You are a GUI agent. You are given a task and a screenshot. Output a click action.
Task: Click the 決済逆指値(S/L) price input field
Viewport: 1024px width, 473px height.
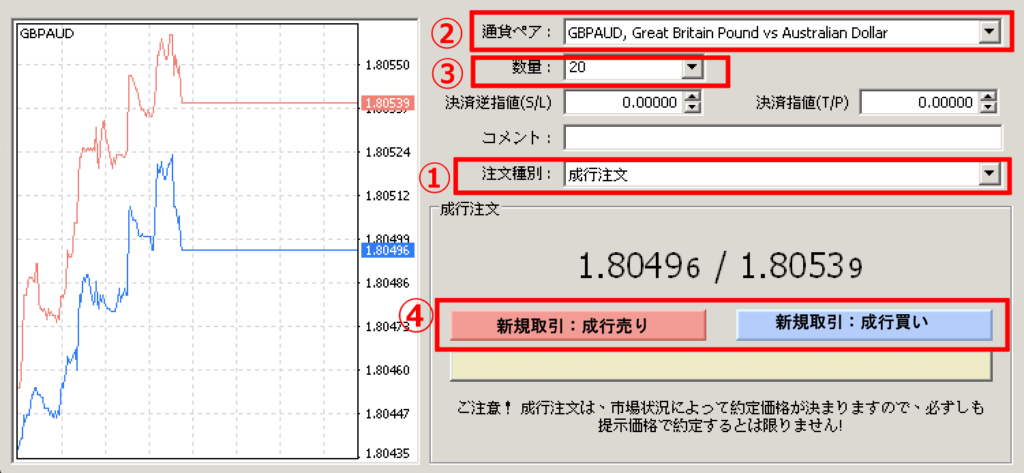point(623,102)
